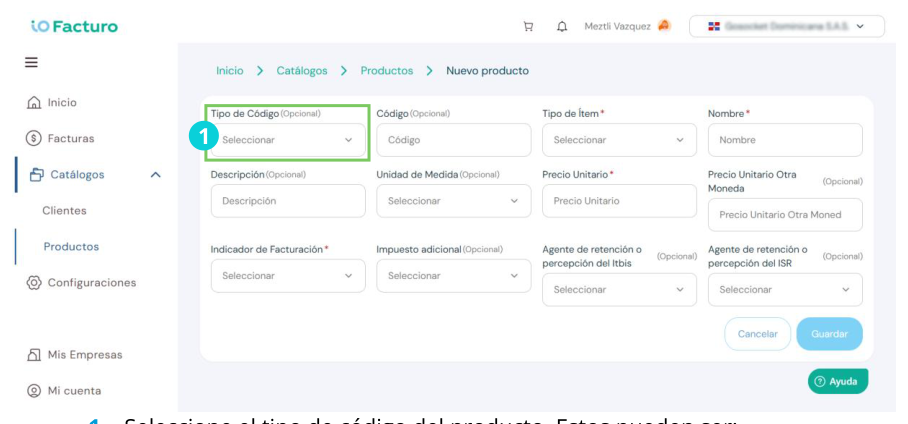Open Configuraciones in the sidebar

(91, 283)
